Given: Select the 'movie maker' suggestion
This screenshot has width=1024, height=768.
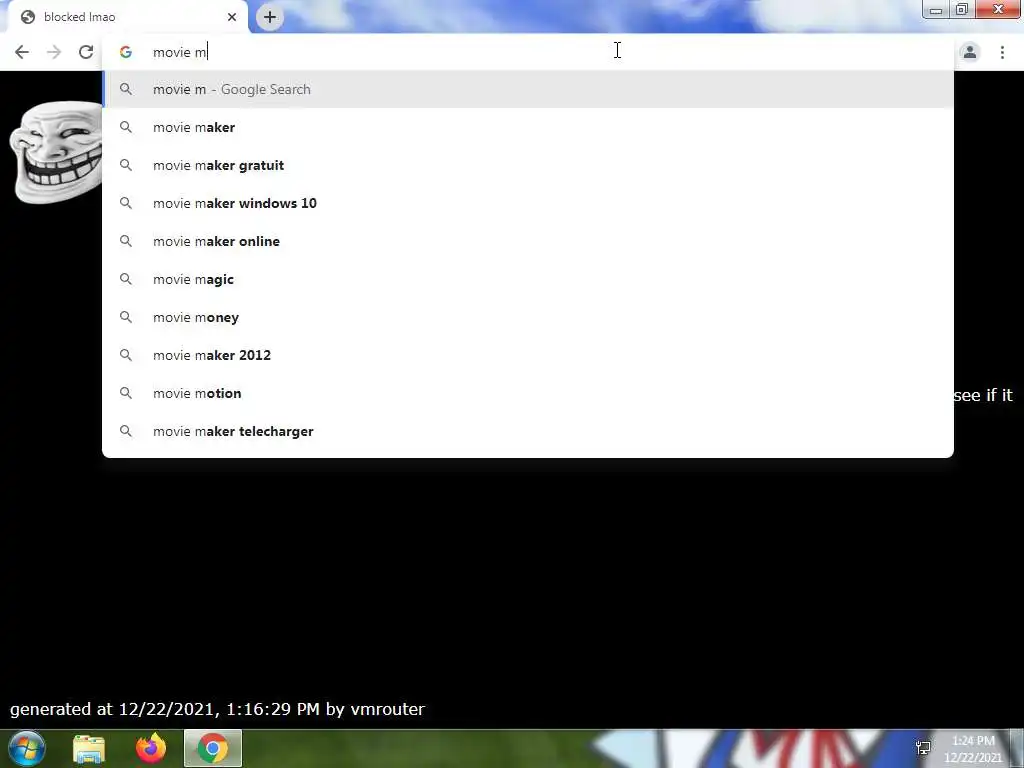Looking at the screenshot, I should [x=528, y=127].
